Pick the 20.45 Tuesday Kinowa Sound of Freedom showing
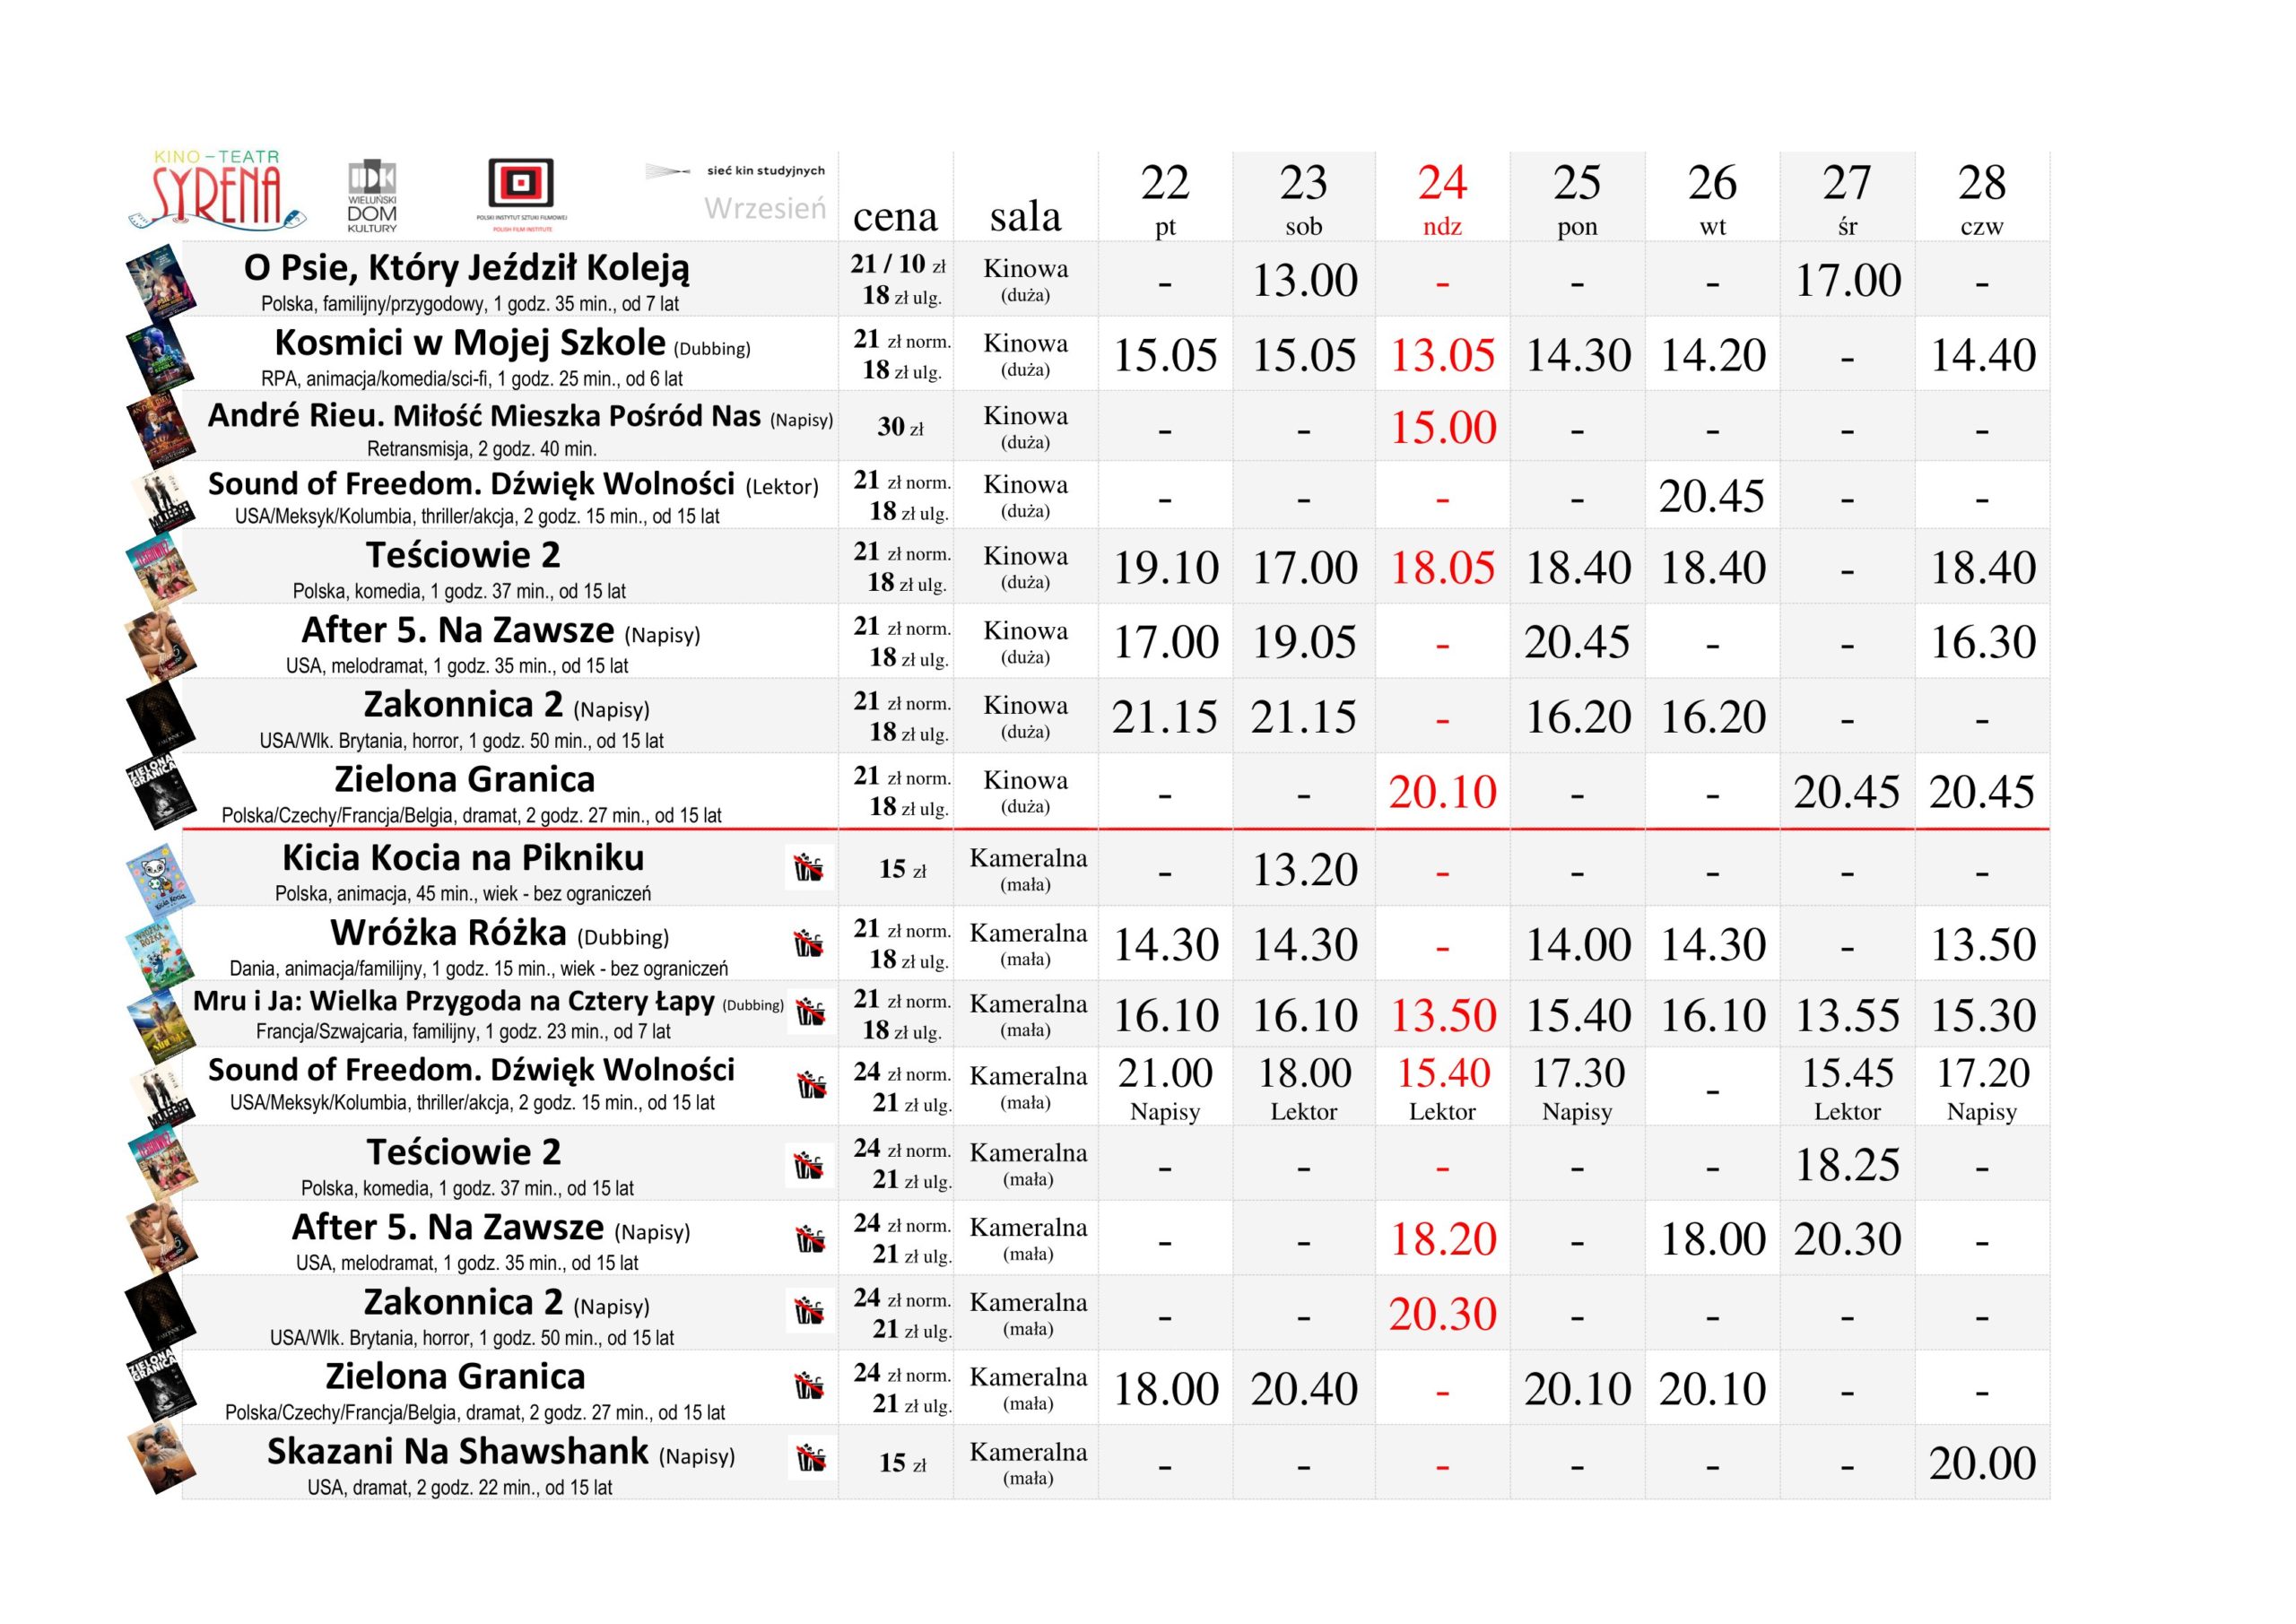2296x1624 pixels. 1712,497
